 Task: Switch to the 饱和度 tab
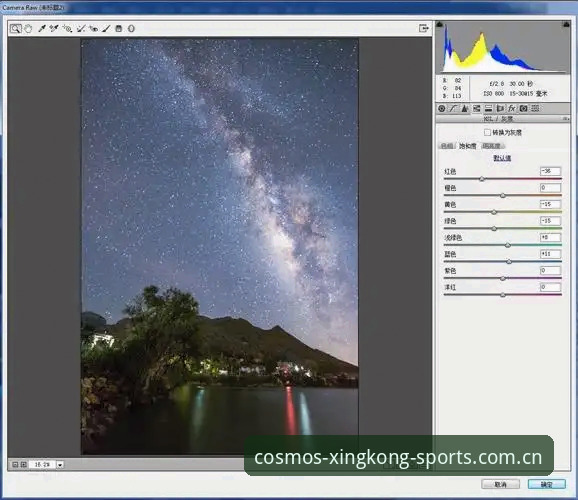coord(467,146)
